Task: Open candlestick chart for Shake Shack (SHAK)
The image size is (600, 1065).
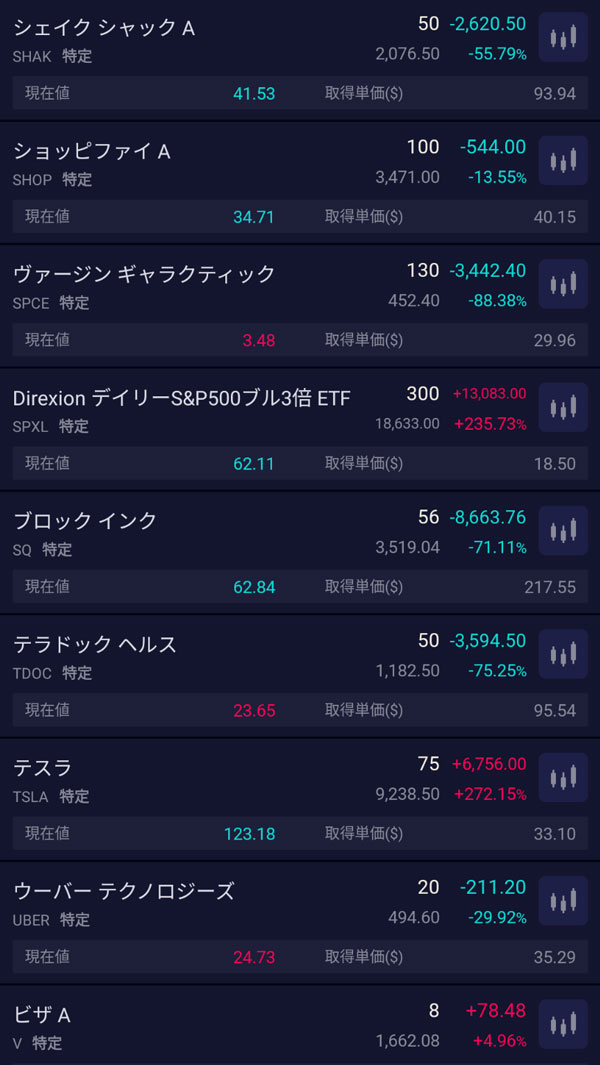Action: coord(563,38)
